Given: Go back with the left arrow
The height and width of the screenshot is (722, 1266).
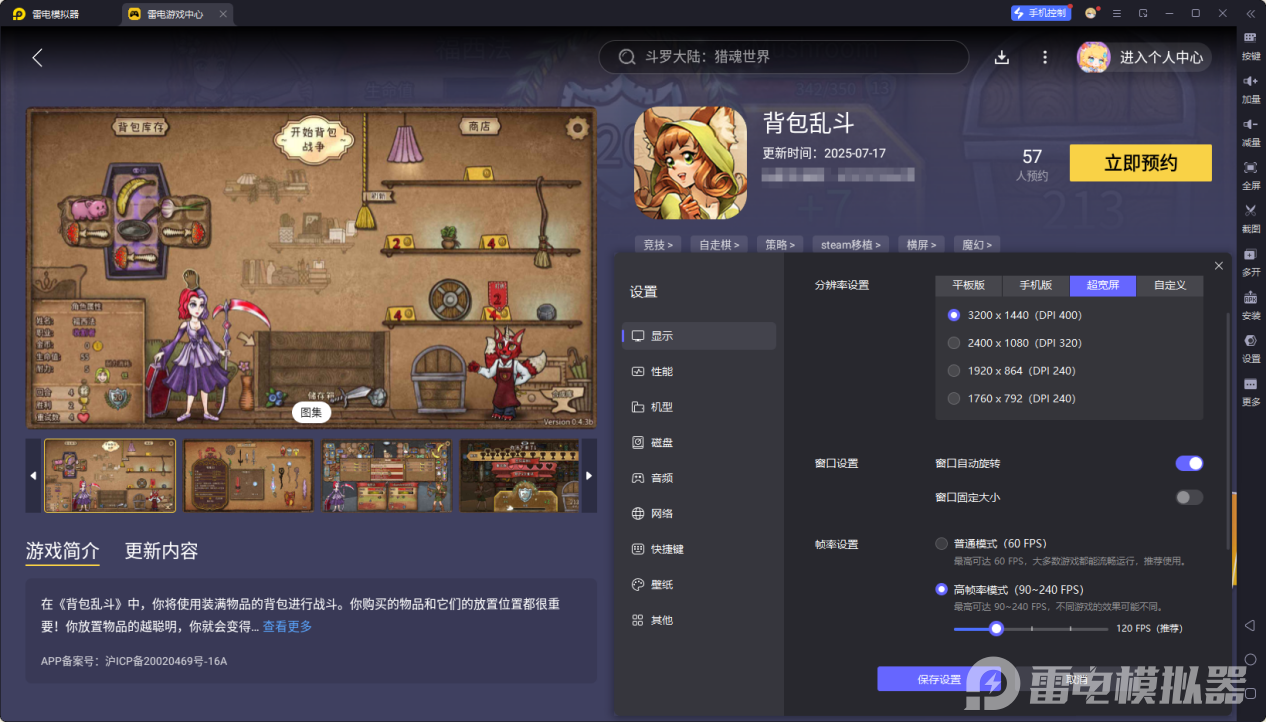Looking at the screenshot, I should pos(37,57).
